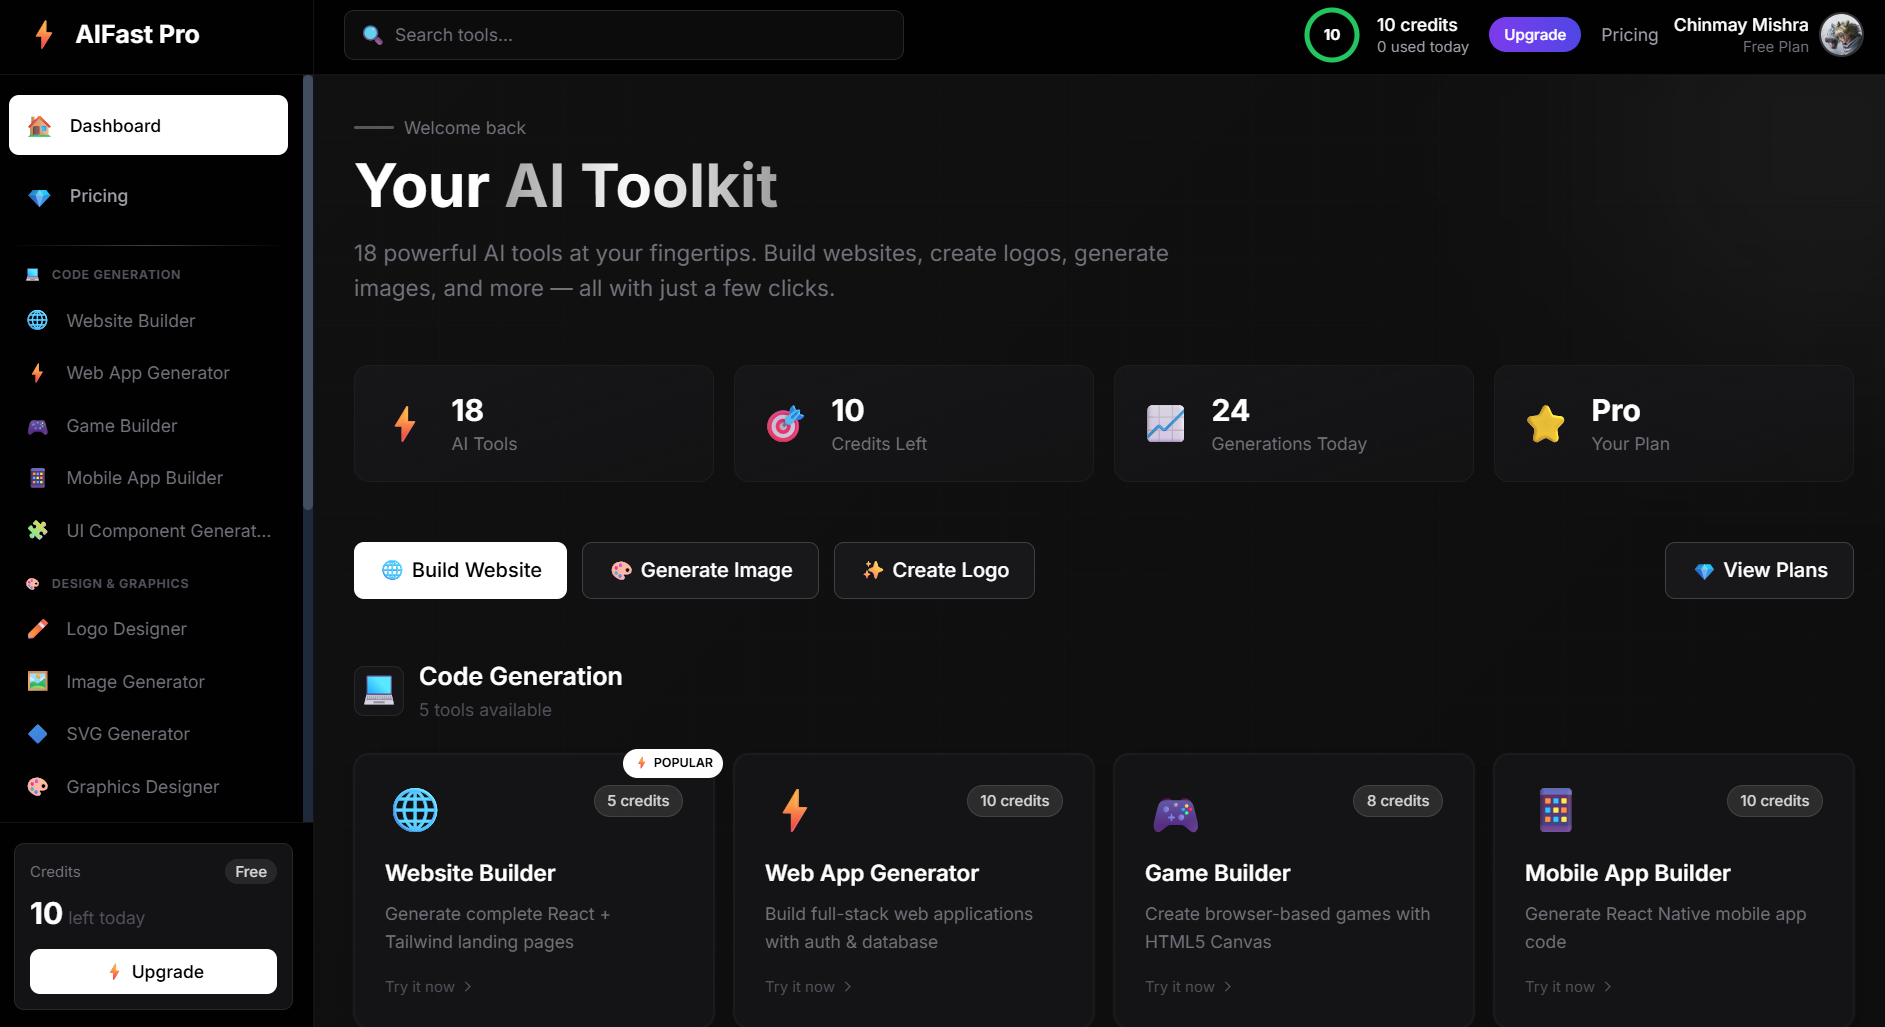This screenshot has width=1885, height=1027.
Task: Click the green credits ring indicator
Action: [1331, 34]
